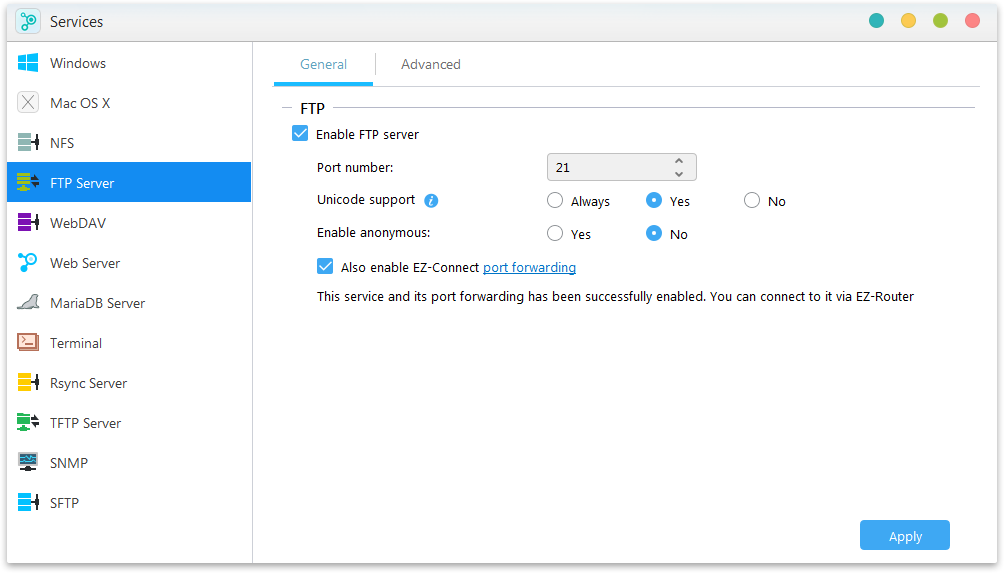Click the green window control button

point(940,21)
